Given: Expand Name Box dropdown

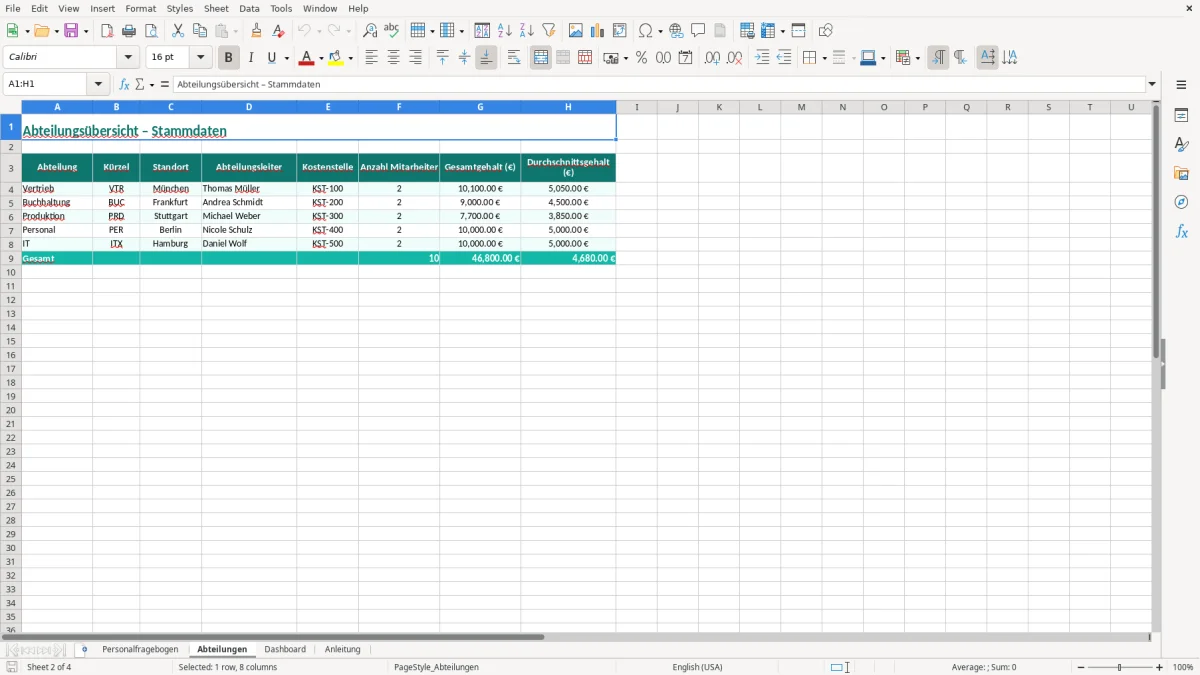Looking at the screenshot, I should click(x=98, y=85).
